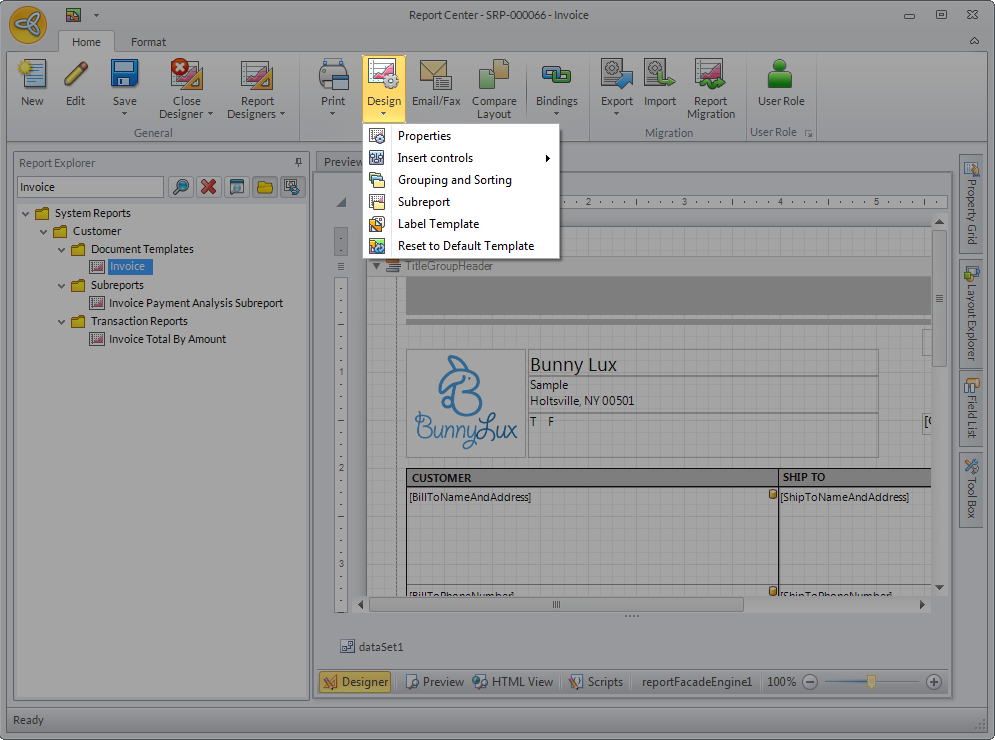Select Grouping and Sorting menu item
The height and width of the screenshot is (740, 995).
coord(454,180)
